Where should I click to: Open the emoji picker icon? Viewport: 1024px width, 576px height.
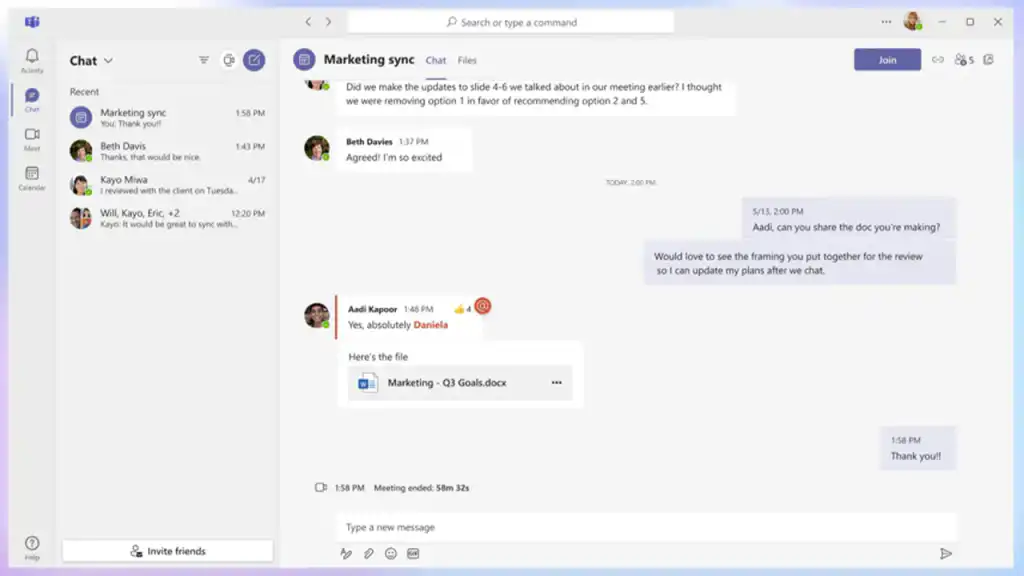click(391, 553)
